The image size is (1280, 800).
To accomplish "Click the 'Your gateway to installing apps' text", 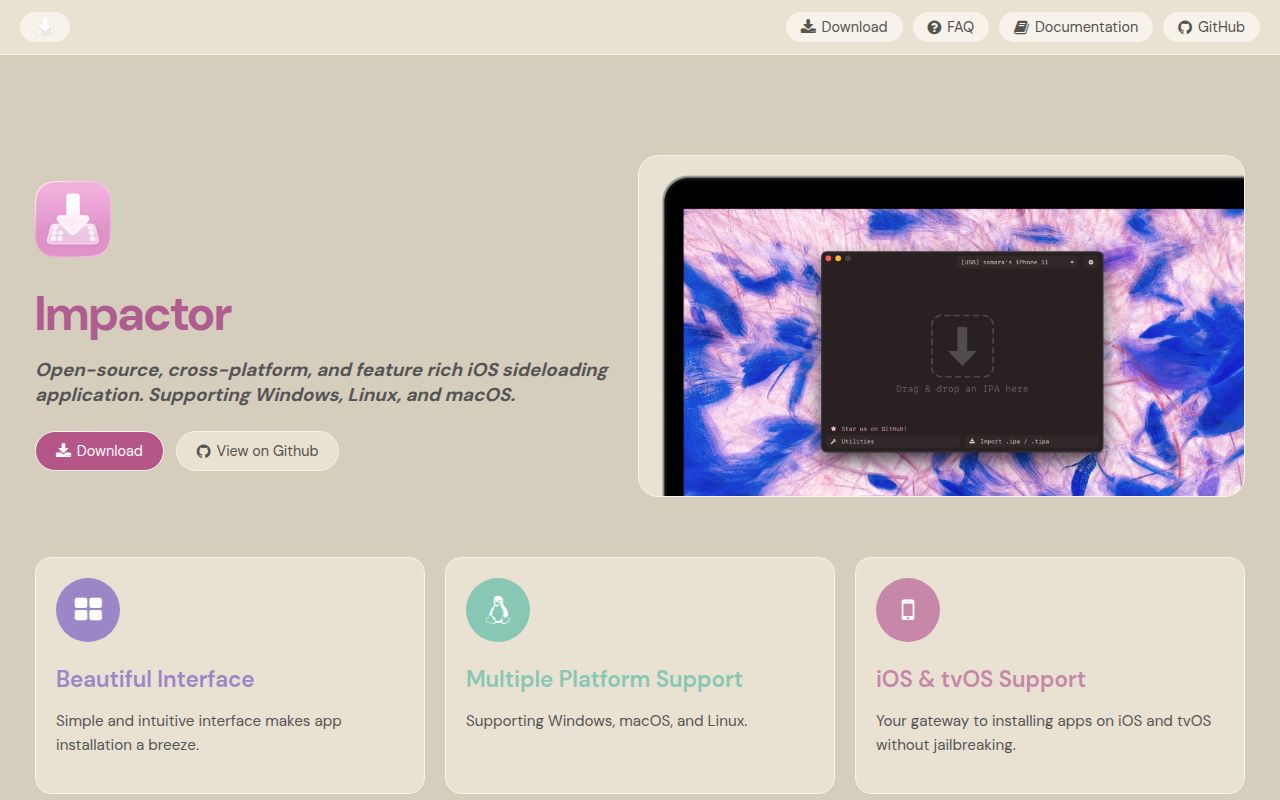I will pos(1043,732).
